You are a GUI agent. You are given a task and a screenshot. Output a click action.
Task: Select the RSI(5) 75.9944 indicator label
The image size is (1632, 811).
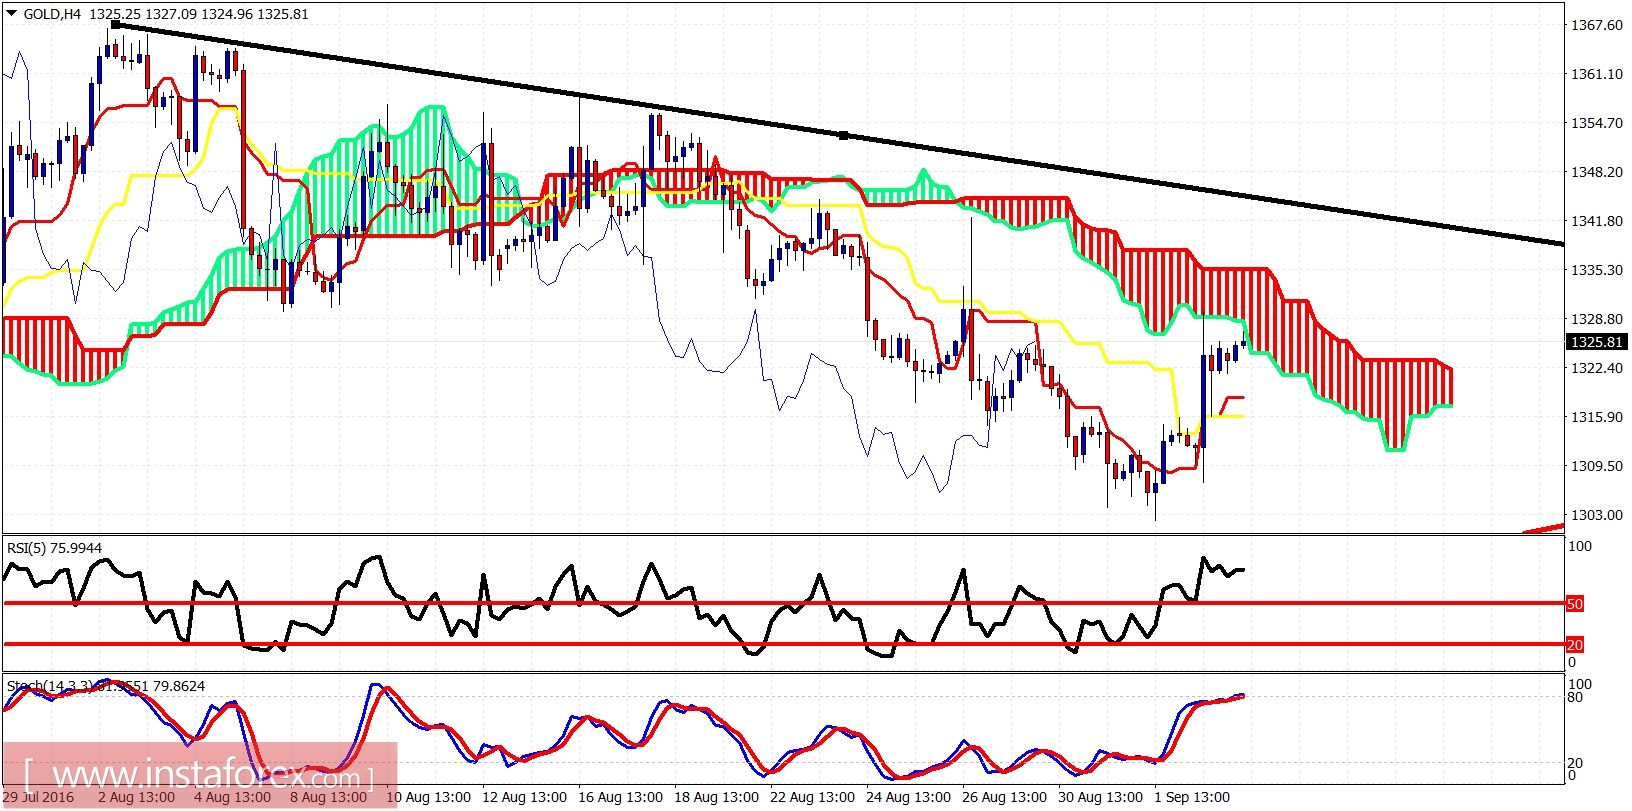tap(54, 548)
